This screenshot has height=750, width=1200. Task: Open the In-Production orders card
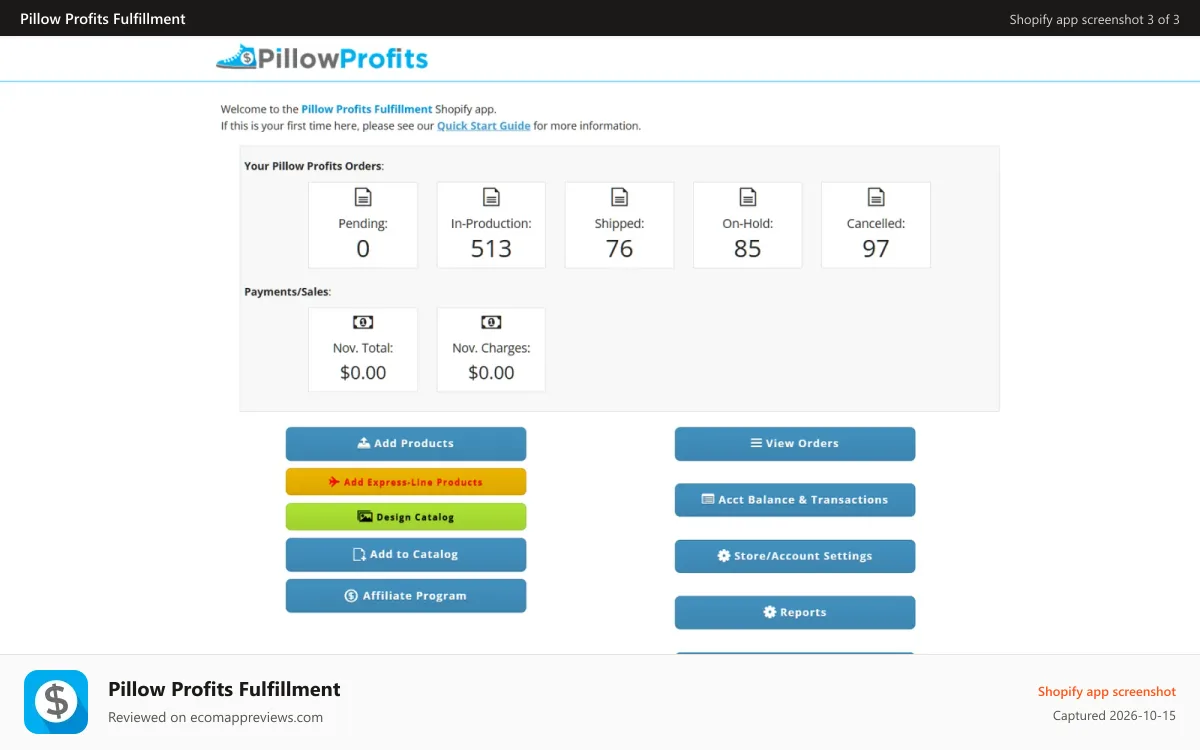491,225
